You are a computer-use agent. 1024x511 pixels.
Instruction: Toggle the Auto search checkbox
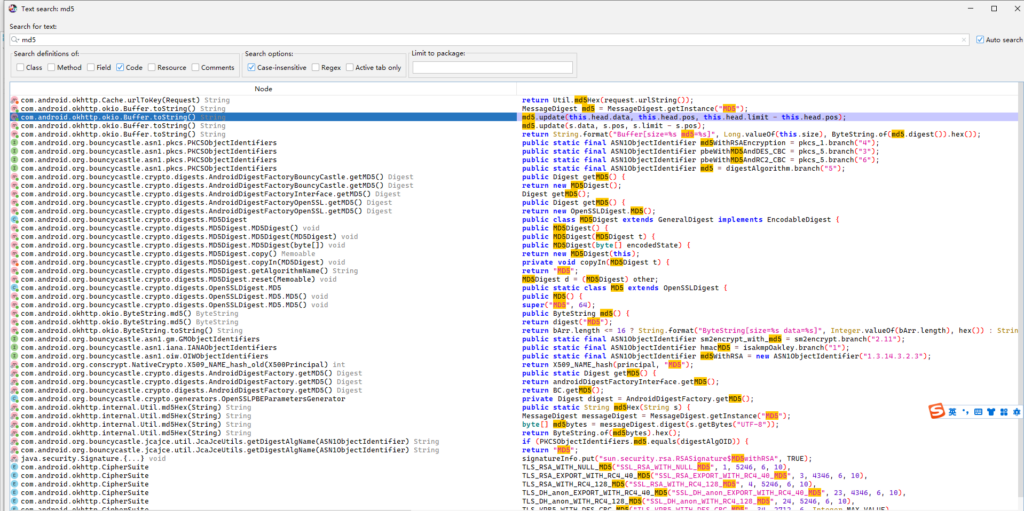pyautogui.click(x=980, y=40)
